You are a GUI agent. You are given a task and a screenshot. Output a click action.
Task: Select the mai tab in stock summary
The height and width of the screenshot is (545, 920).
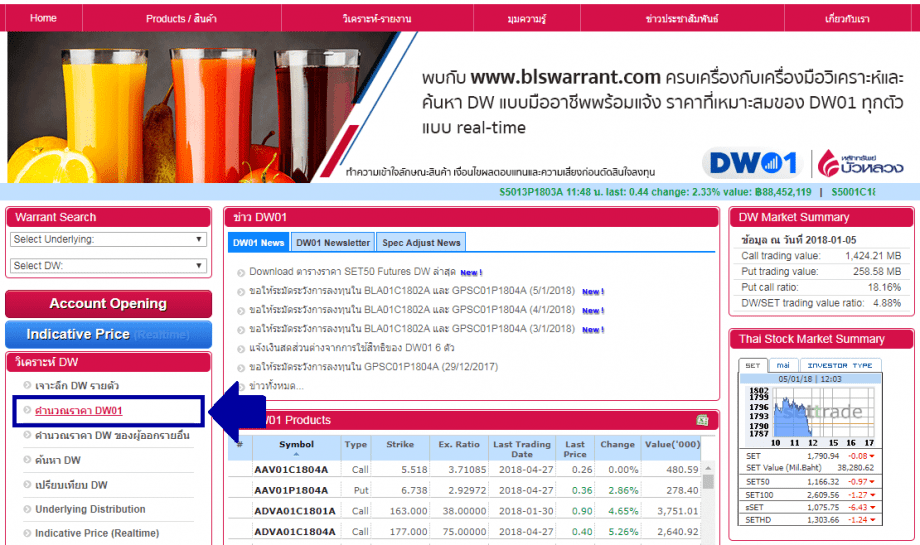783,366
